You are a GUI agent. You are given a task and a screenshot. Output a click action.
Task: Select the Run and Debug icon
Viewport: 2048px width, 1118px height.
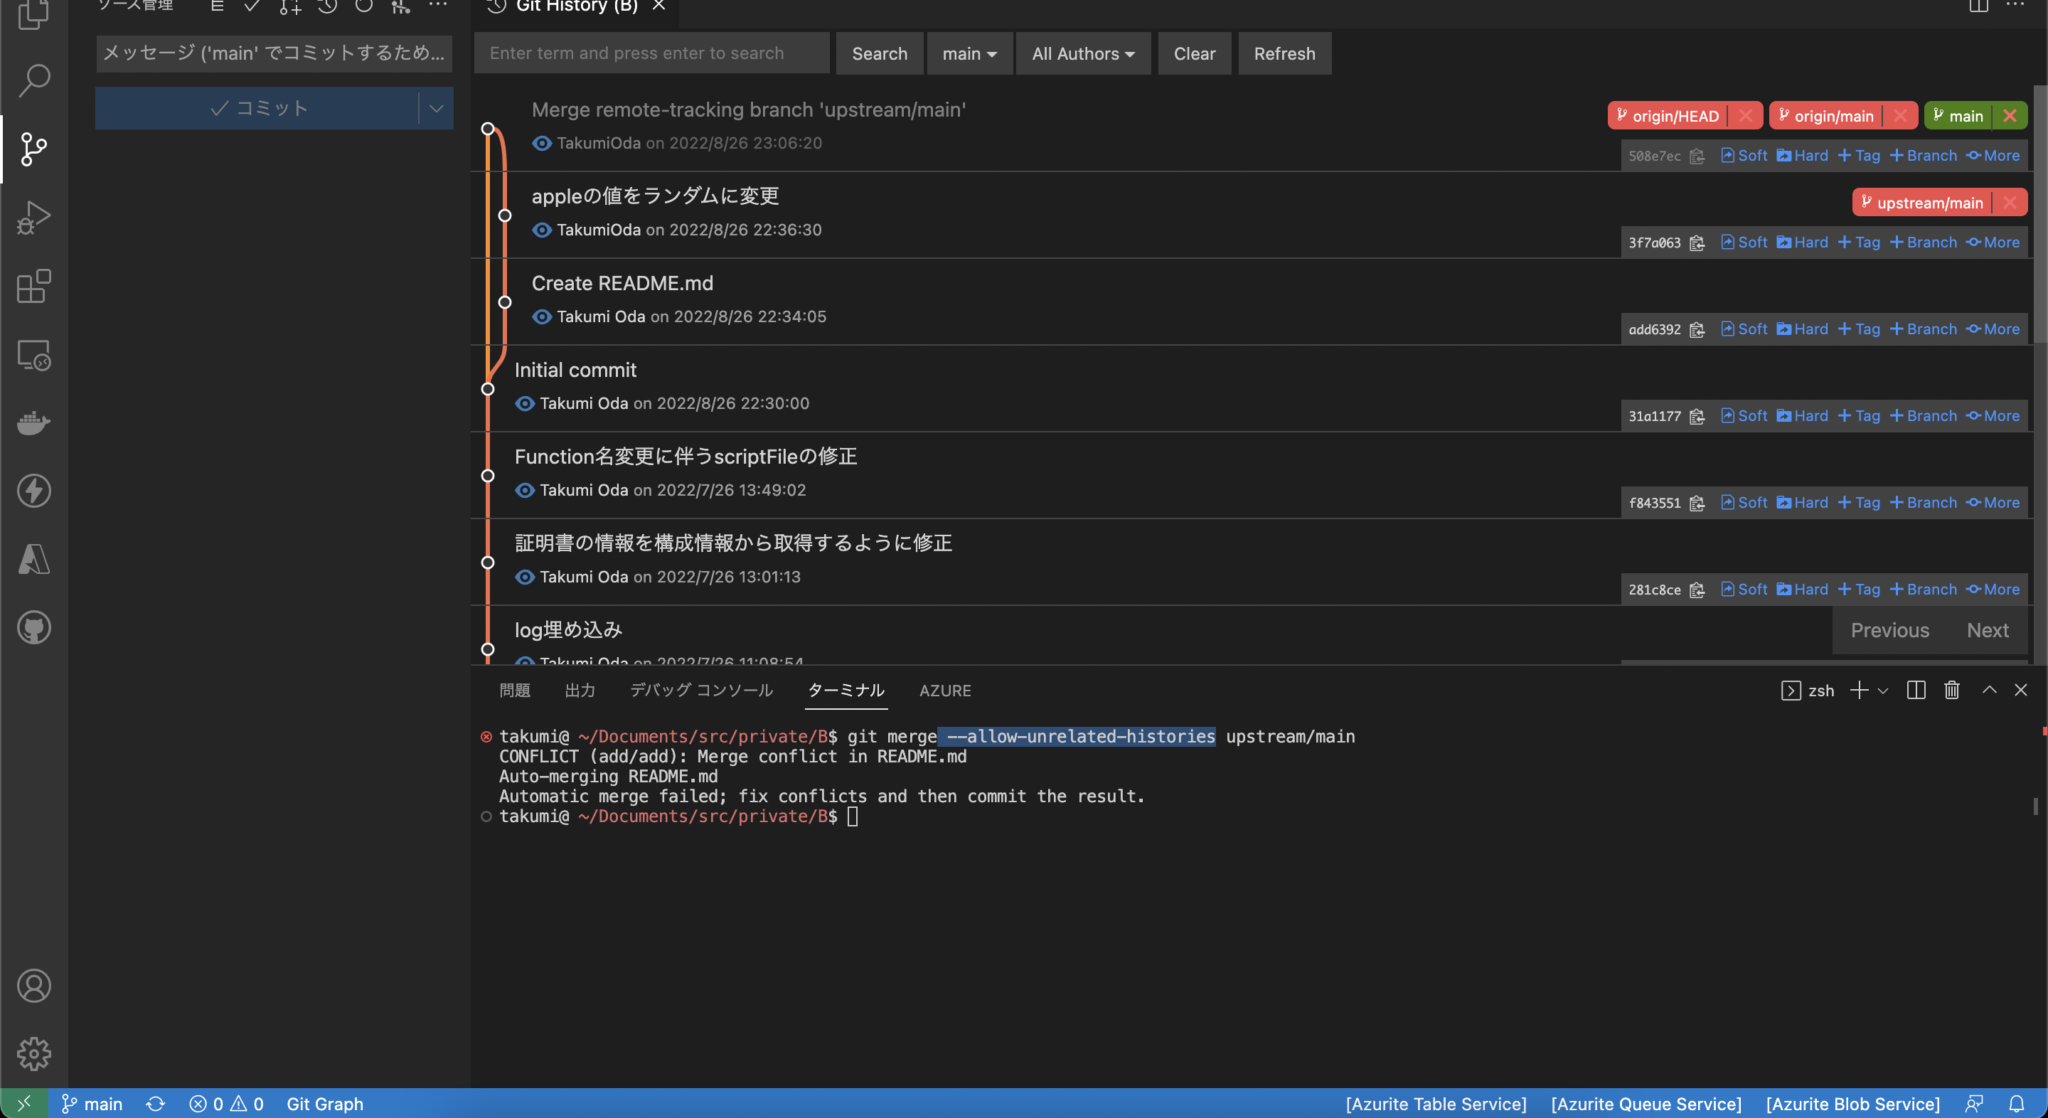pos(33,217)
